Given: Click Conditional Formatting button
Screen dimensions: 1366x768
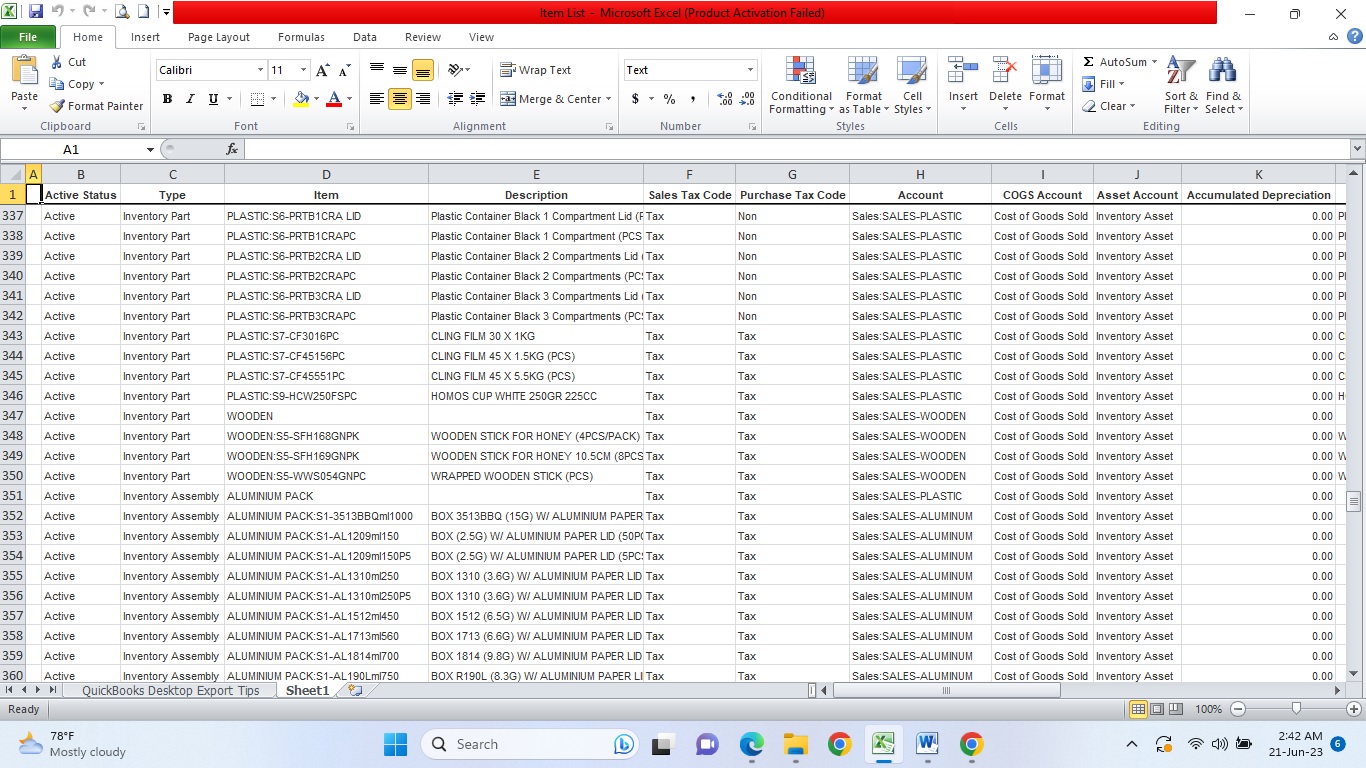Looking at the screenshot, I should (x=801, y=86).
